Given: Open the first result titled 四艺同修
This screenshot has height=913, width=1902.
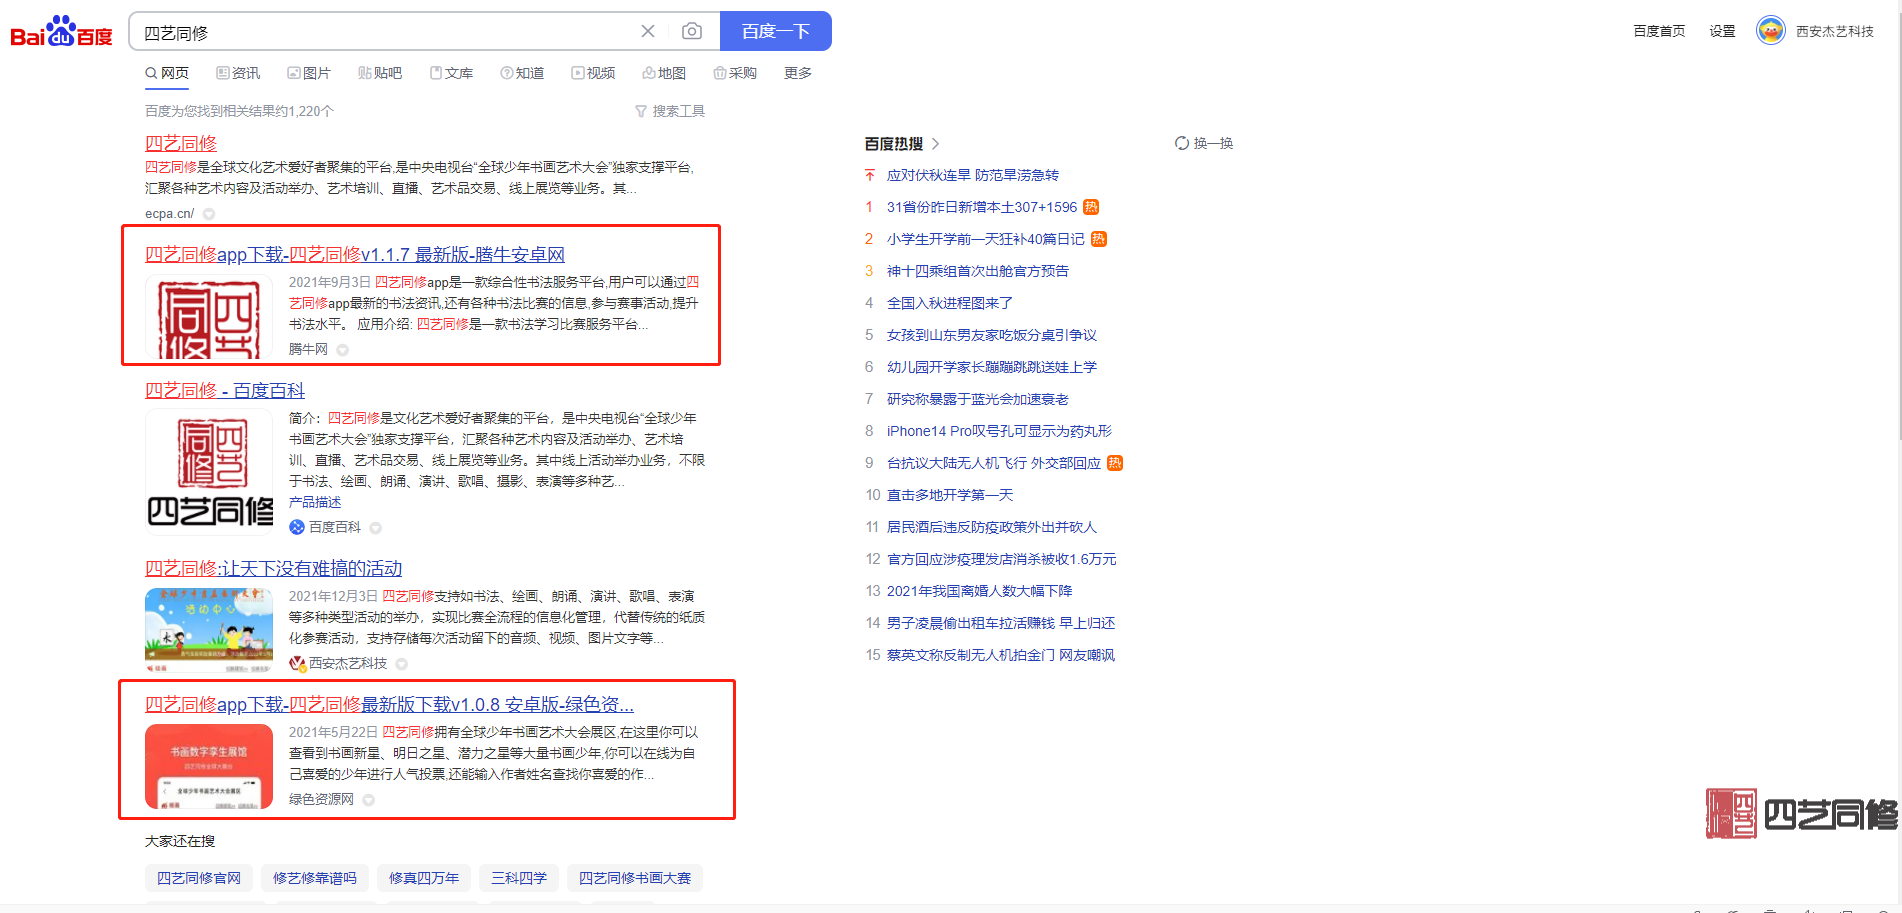Looking at the screenshot, I should click(x=181, y=143).
